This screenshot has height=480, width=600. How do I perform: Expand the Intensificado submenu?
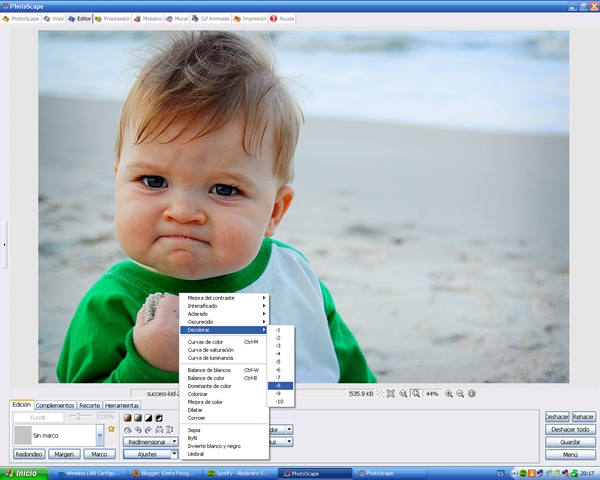(225, 306)
